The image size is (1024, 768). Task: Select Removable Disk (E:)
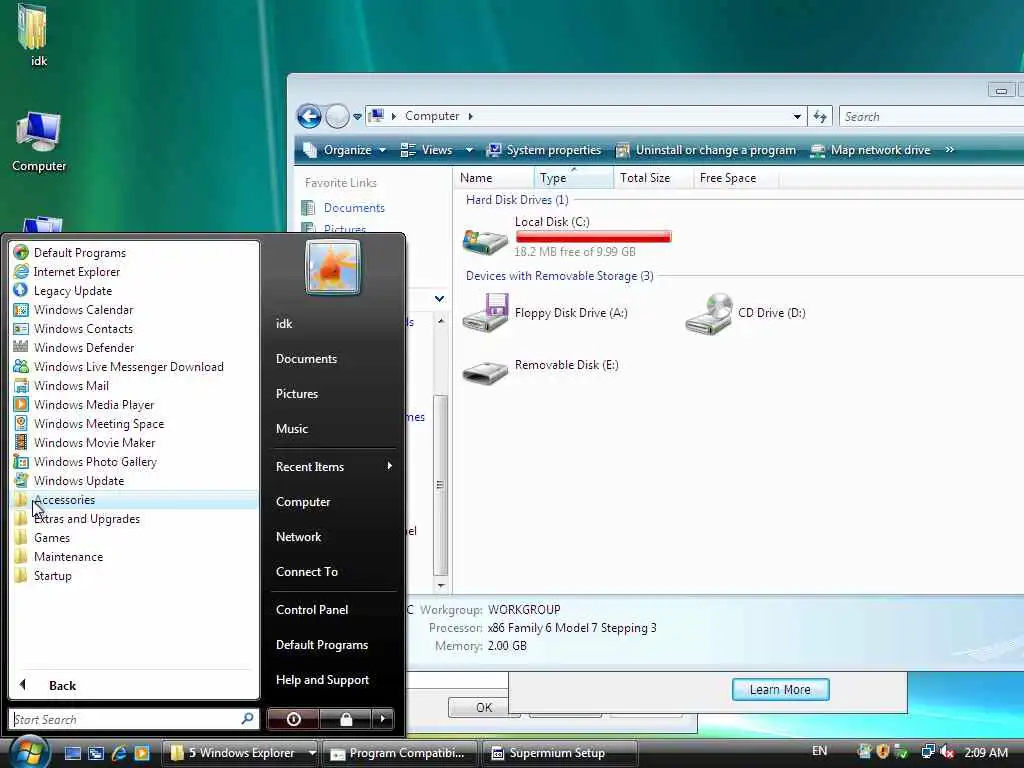[541, 369]
